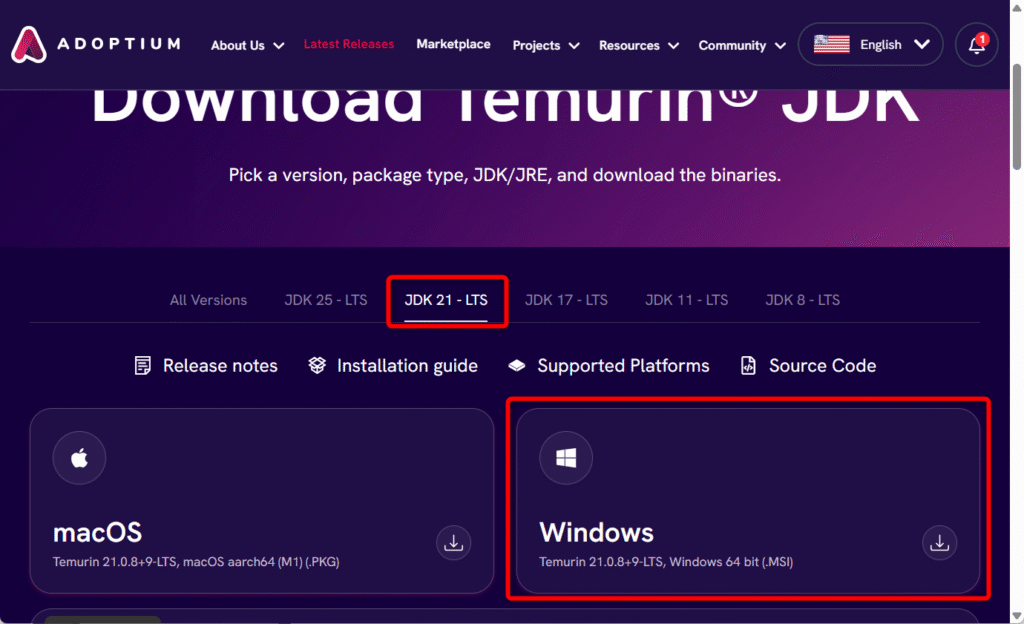Open the notifications bell icon
The height and width of the screenshot is (624, 1024).
[976, 45]
